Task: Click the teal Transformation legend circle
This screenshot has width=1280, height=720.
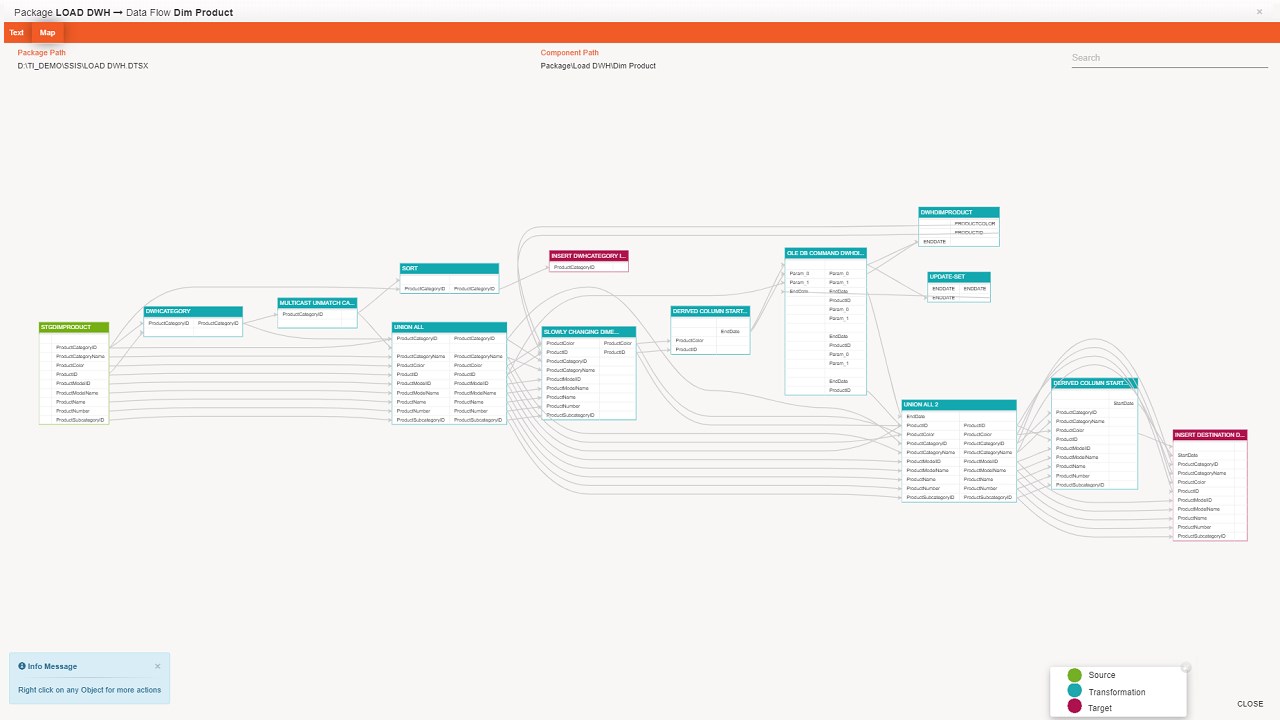Action: point(1075,691)
